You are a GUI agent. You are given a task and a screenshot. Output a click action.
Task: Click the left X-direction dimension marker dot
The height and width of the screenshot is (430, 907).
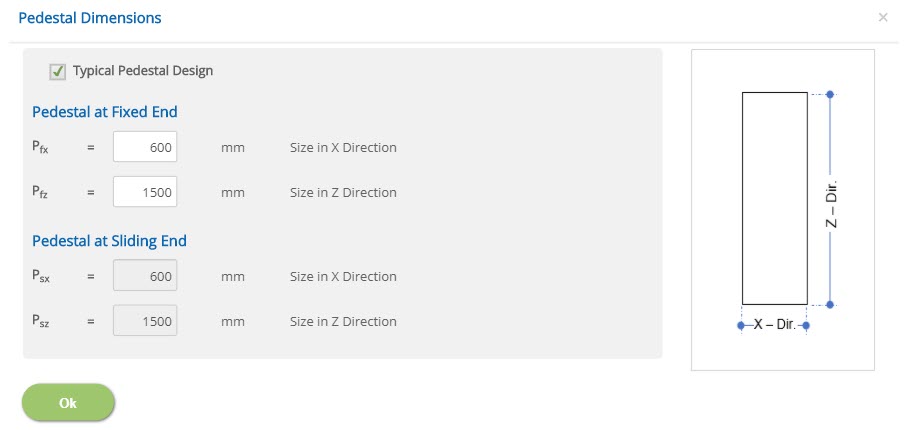pyautogui.click(x=740, y=326)
